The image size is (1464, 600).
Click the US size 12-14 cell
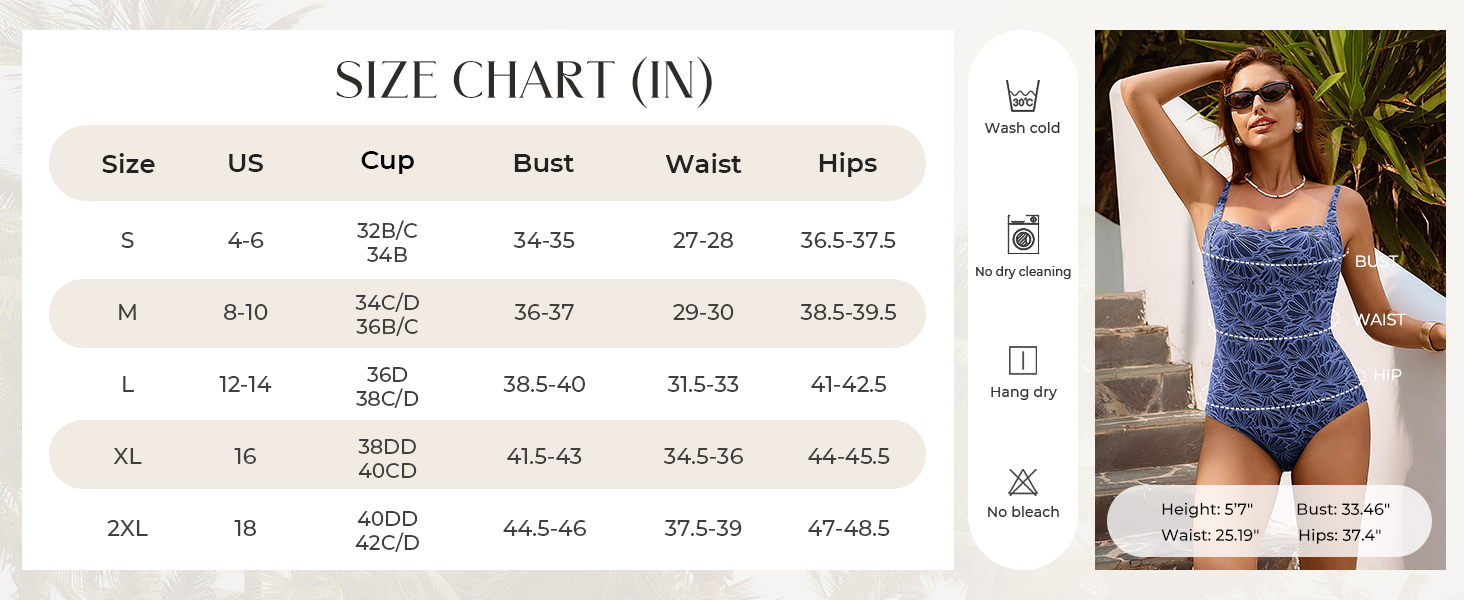245,384
